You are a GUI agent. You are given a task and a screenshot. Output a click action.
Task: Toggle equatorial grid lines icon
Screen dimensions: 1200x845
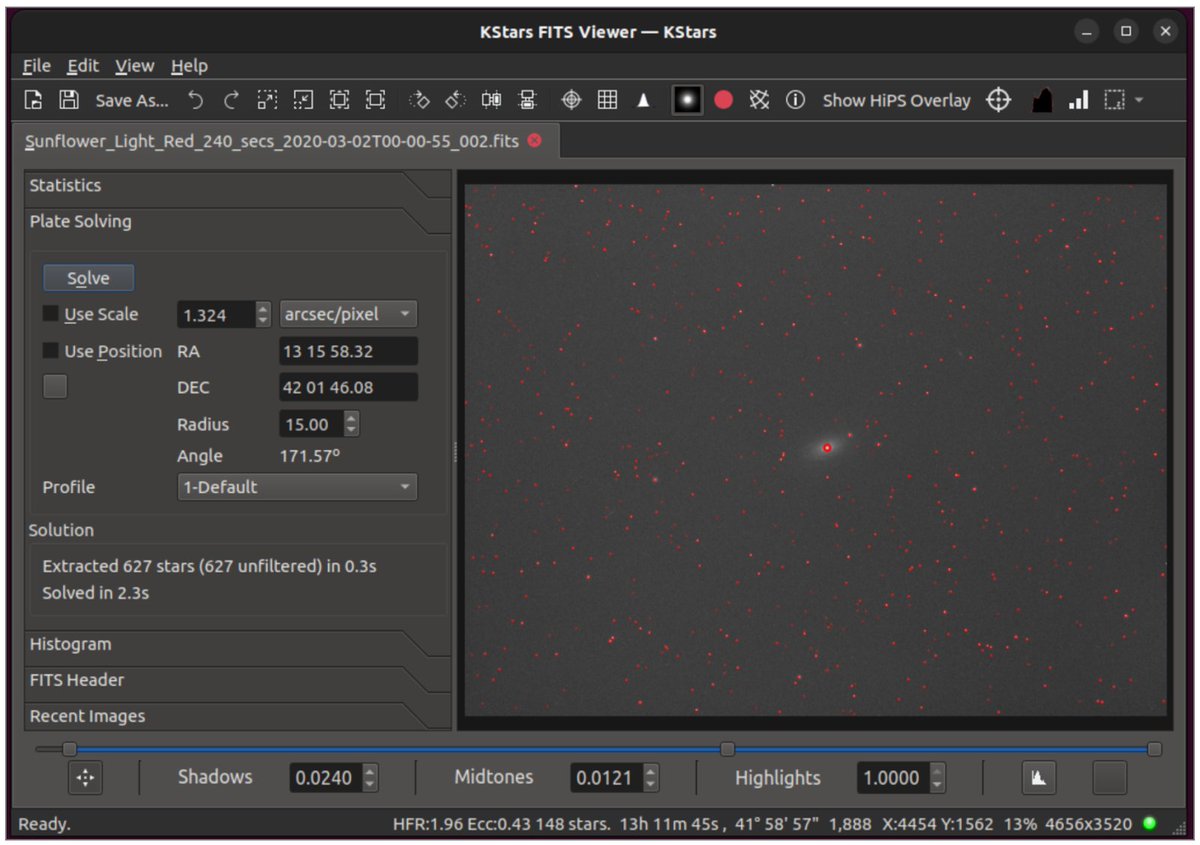(760, 100)
